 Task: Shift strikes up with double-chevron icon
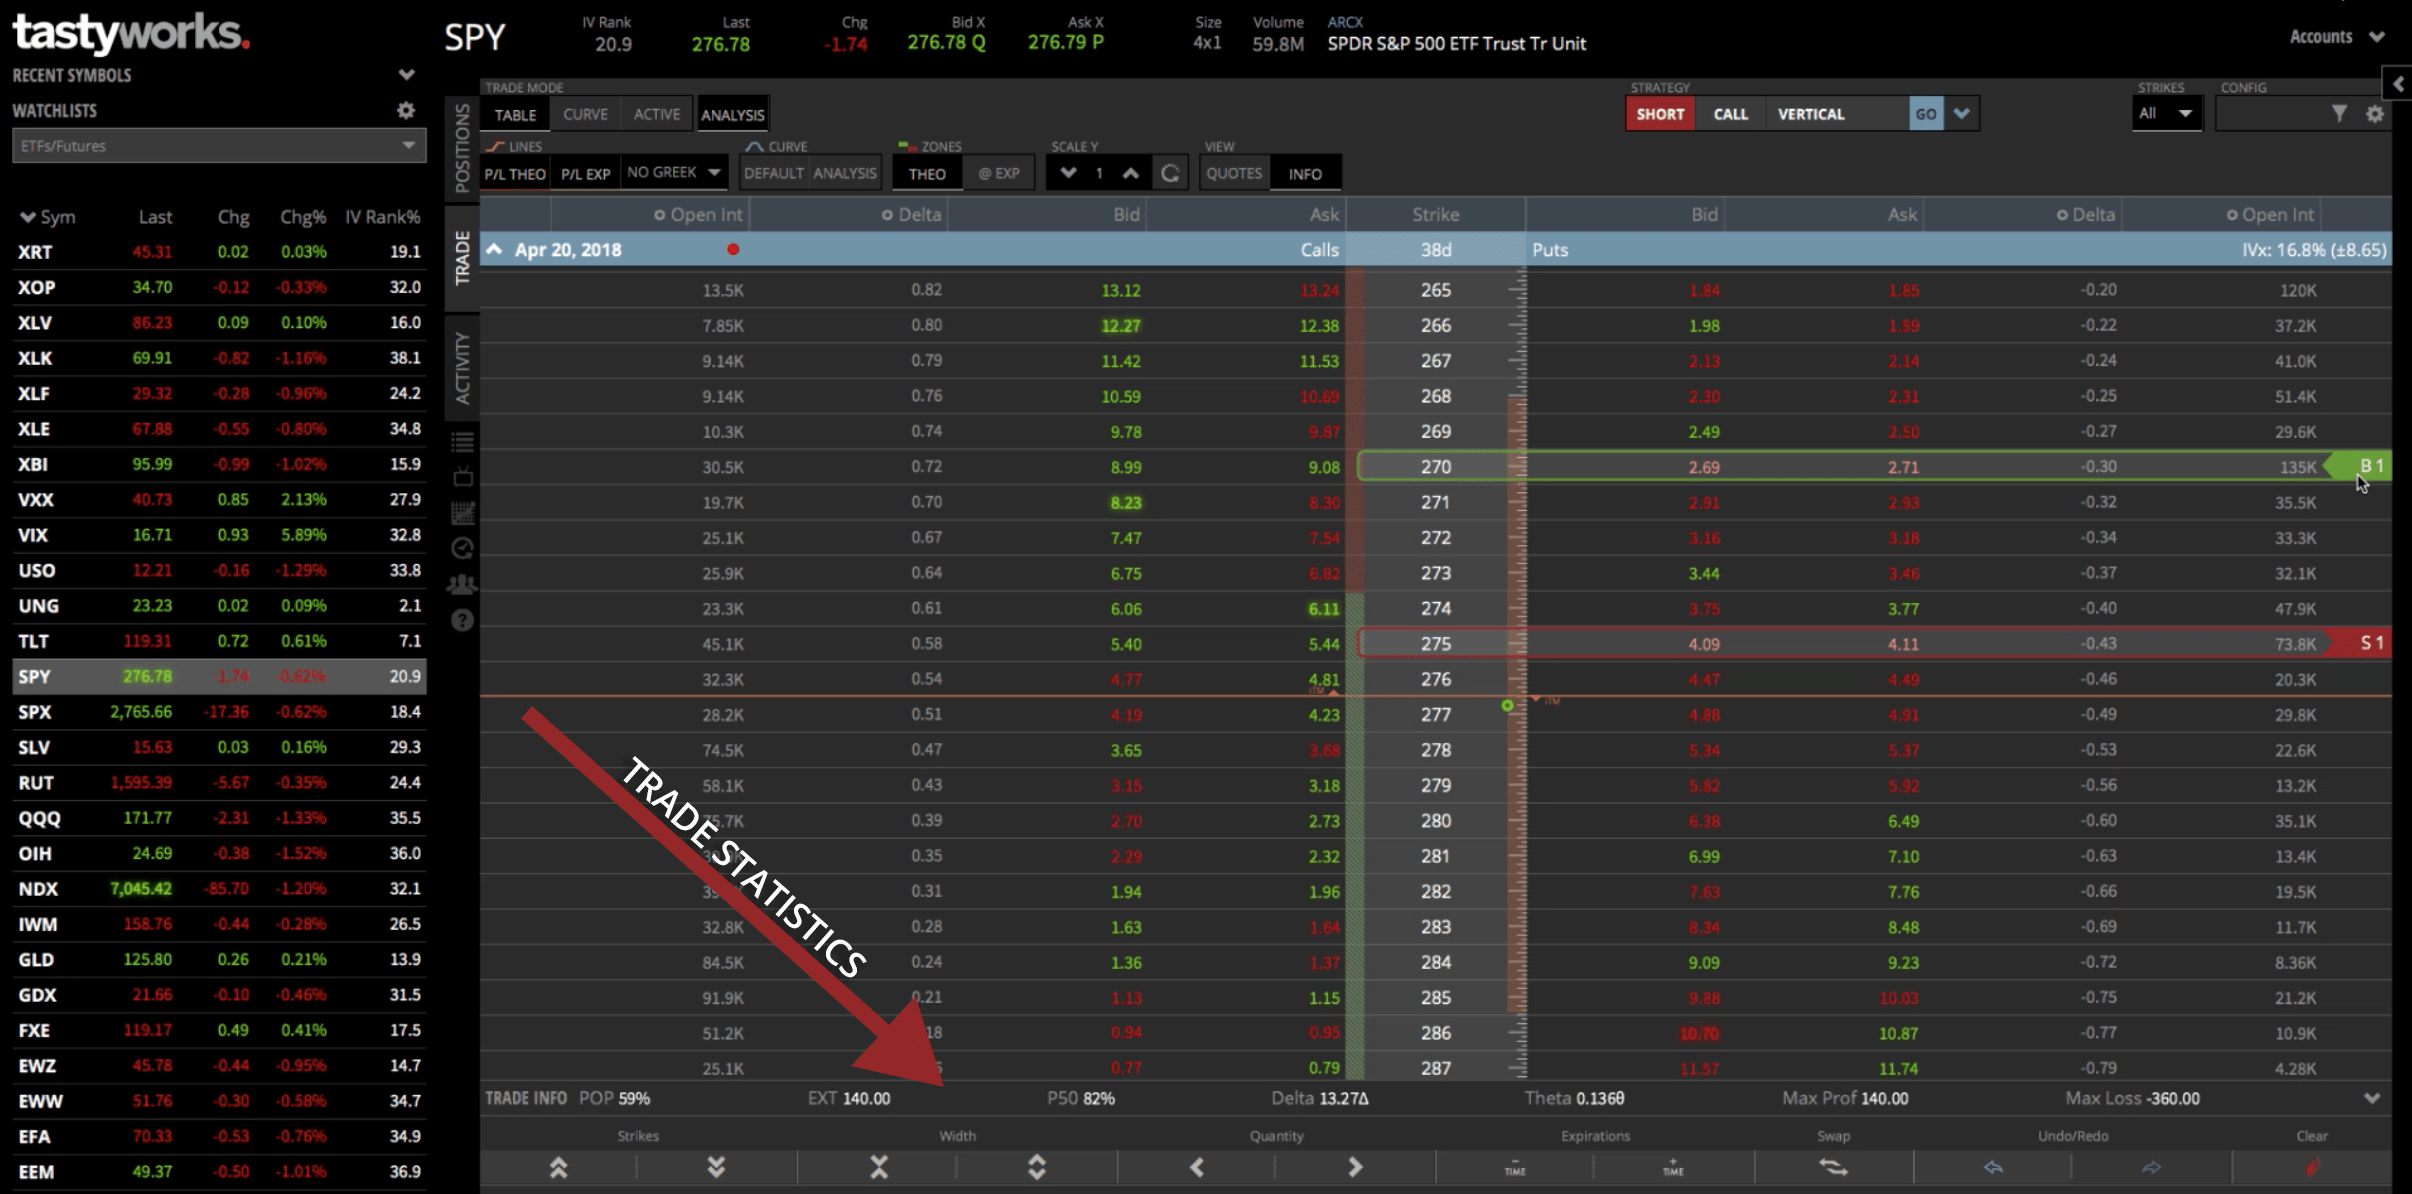(x=558, y=1167)
